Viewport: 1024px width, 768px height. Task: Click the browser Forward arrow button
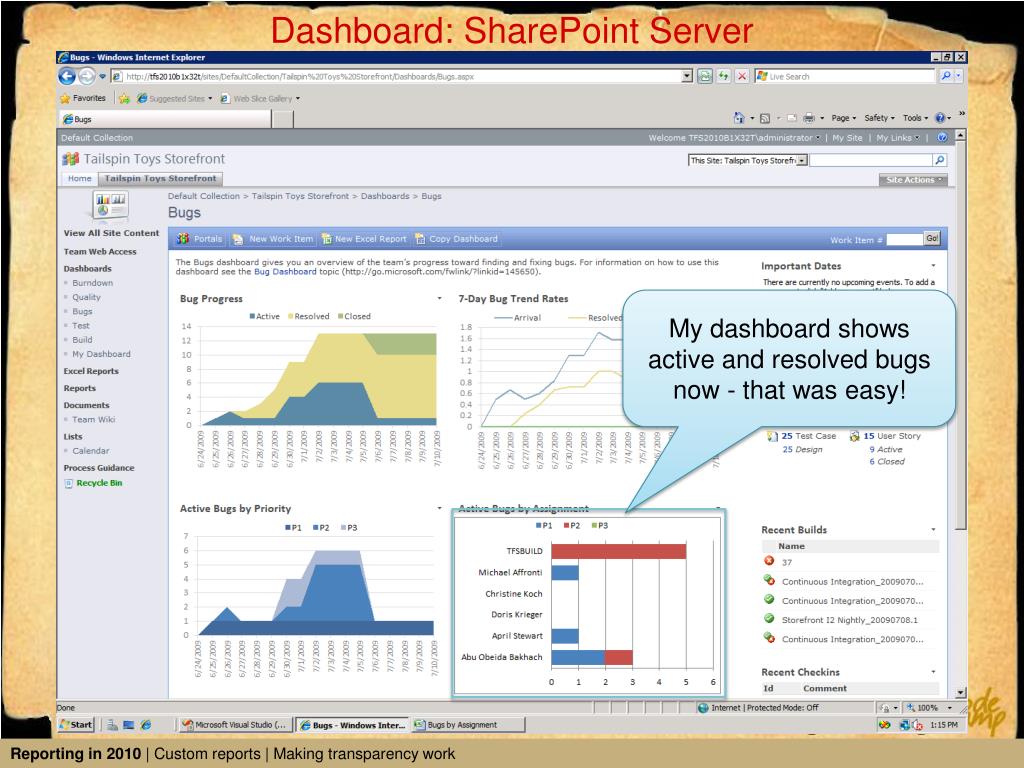click(x=87, y=76)
